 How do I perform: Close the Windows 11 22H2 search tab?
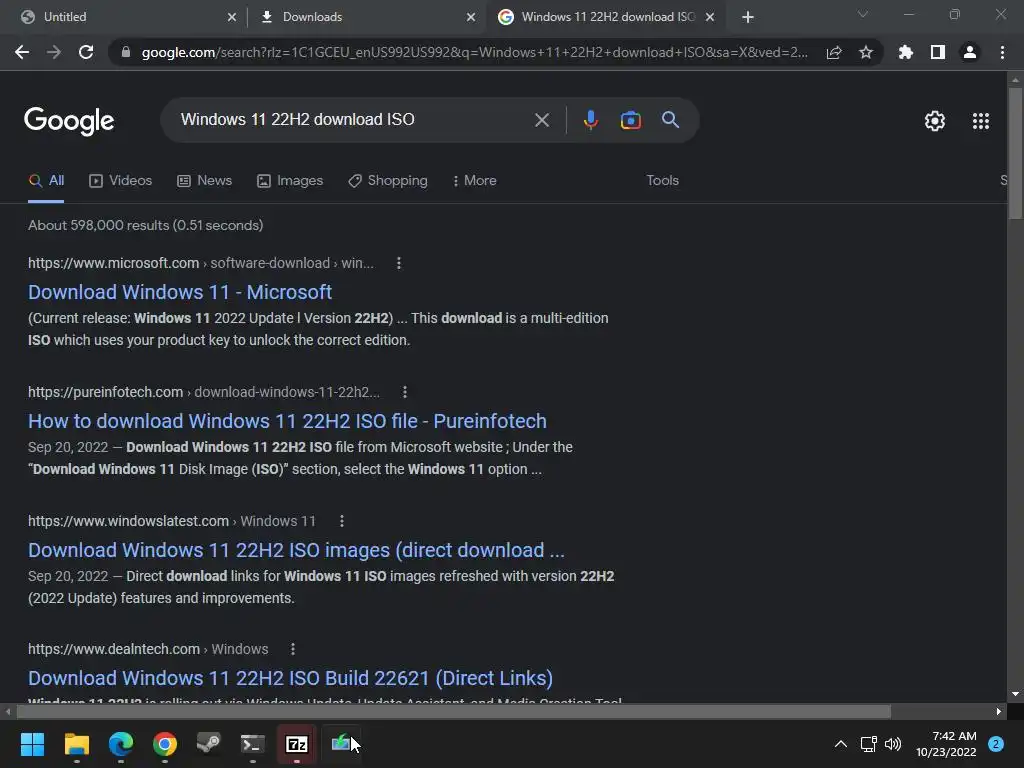click(x=710, y=17)
